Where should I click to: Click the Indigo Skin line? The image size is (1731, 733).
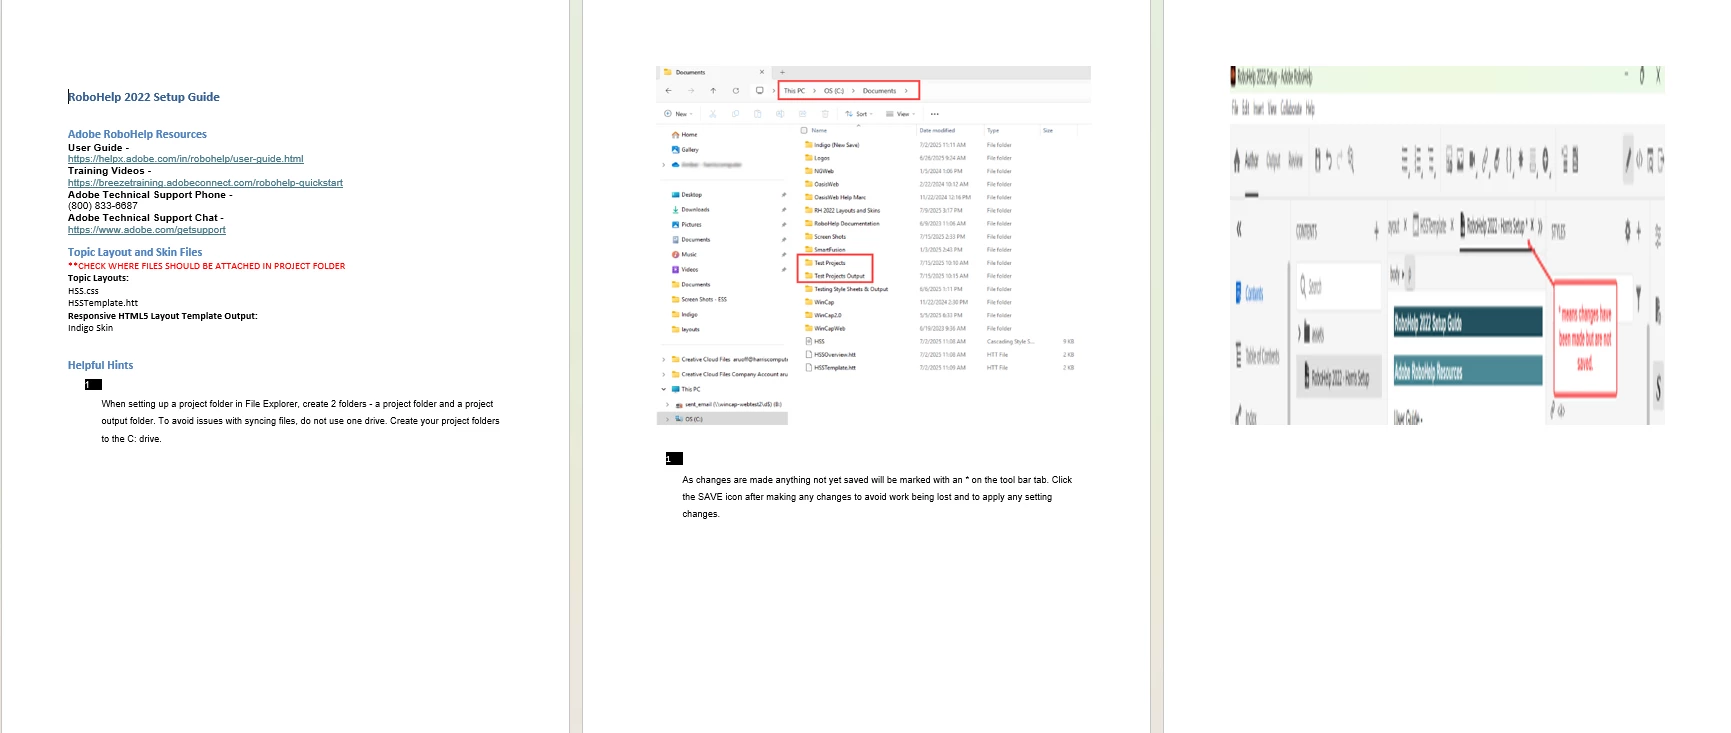(x=90, y=328)
